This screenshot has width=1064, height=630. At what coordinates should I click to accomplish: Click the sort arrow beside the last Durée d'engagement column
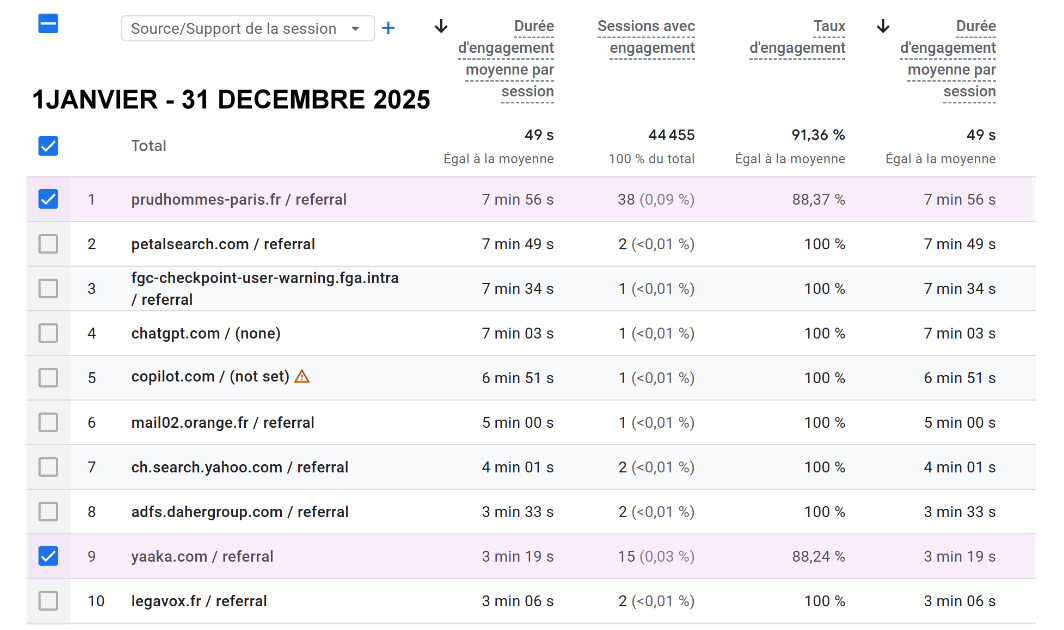[883, 26]
